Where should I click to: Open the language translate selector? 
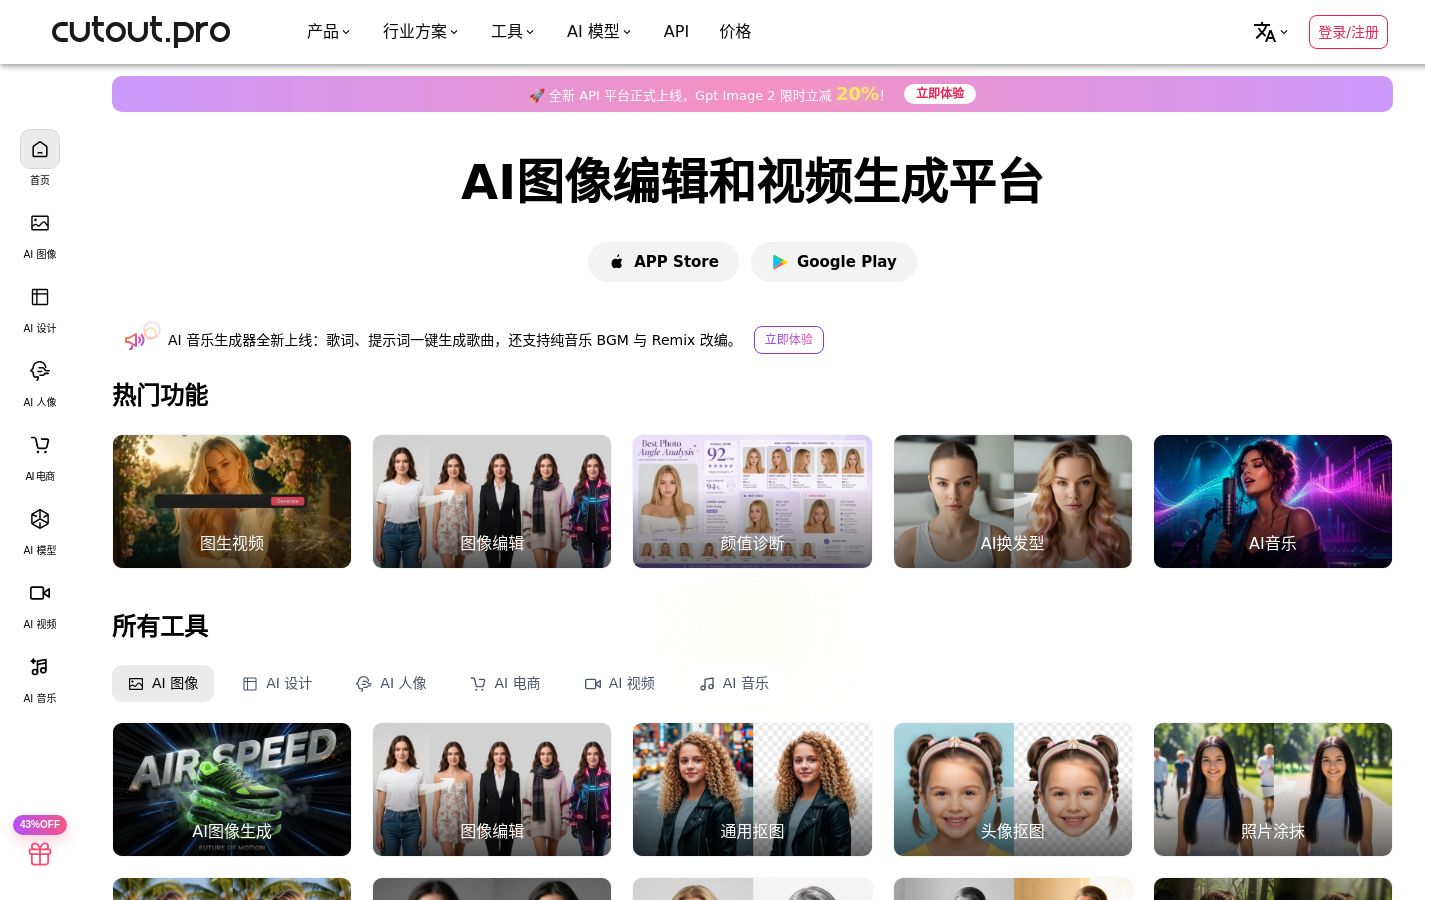point(1270,32)
